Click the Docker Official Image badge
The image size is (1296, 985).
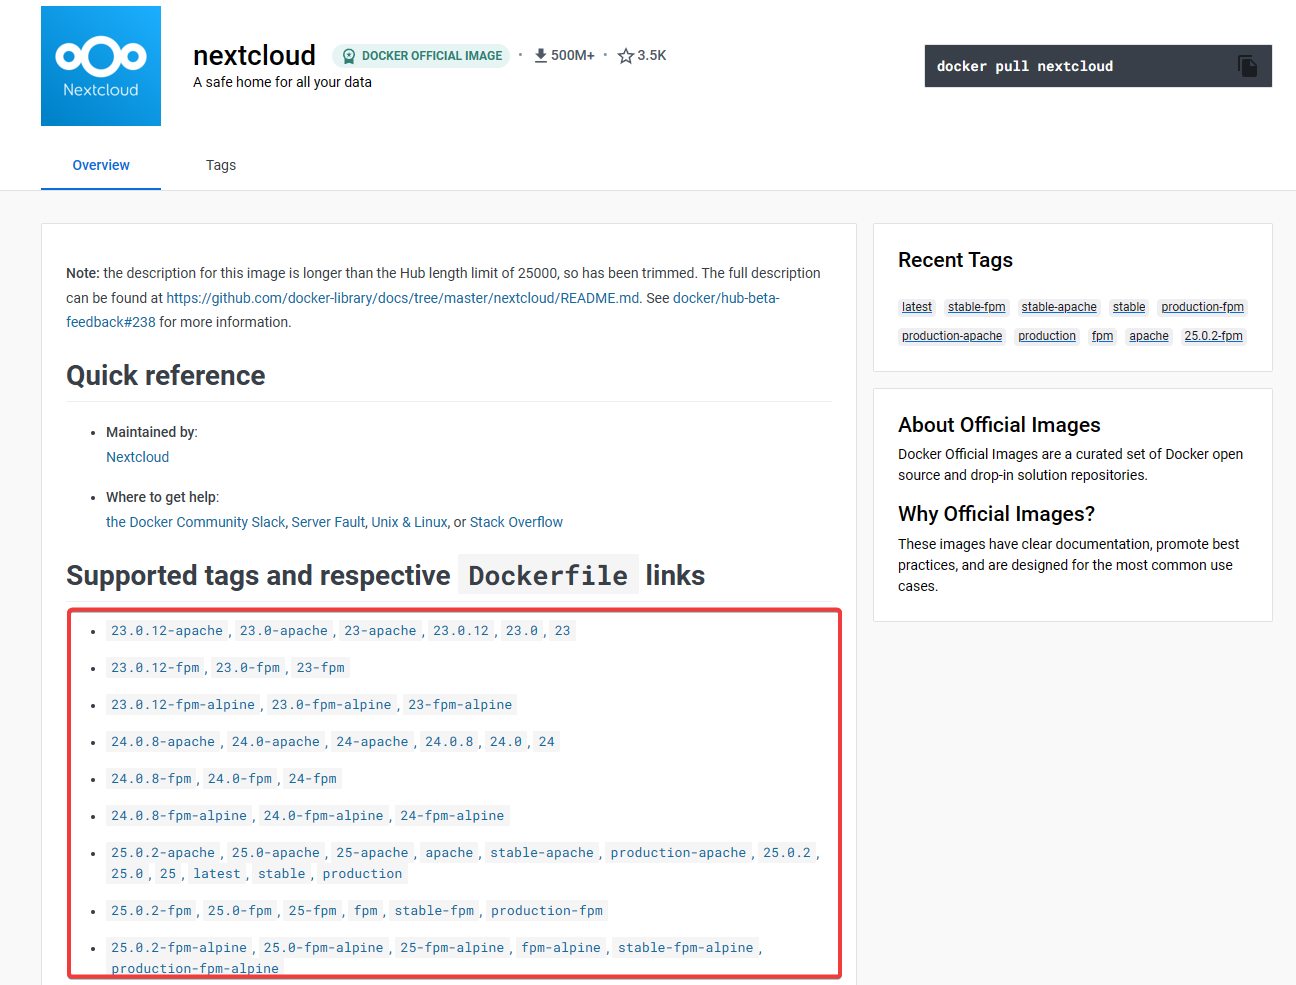421,56
